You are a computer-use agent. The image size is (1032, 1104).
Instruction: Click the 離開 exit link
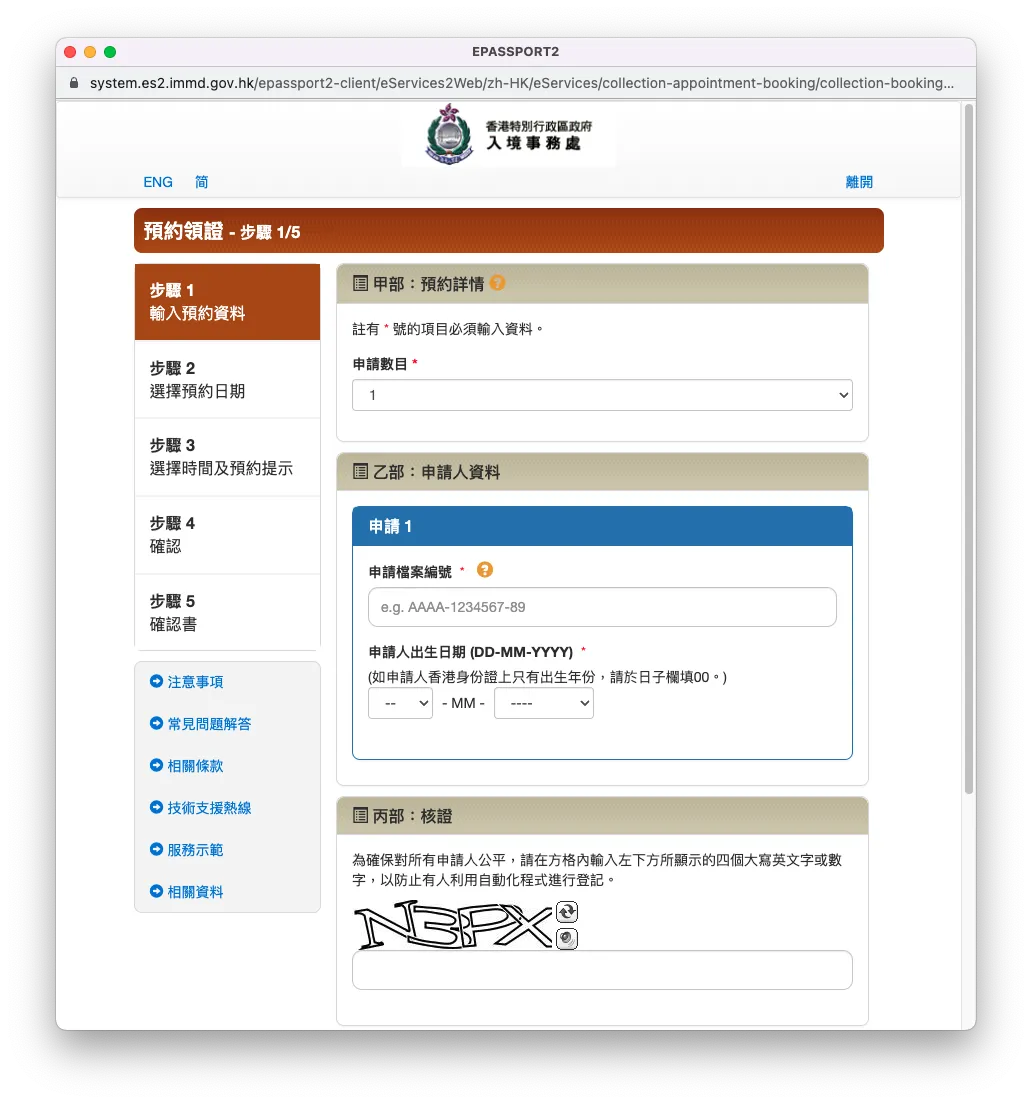pos(859,182)
